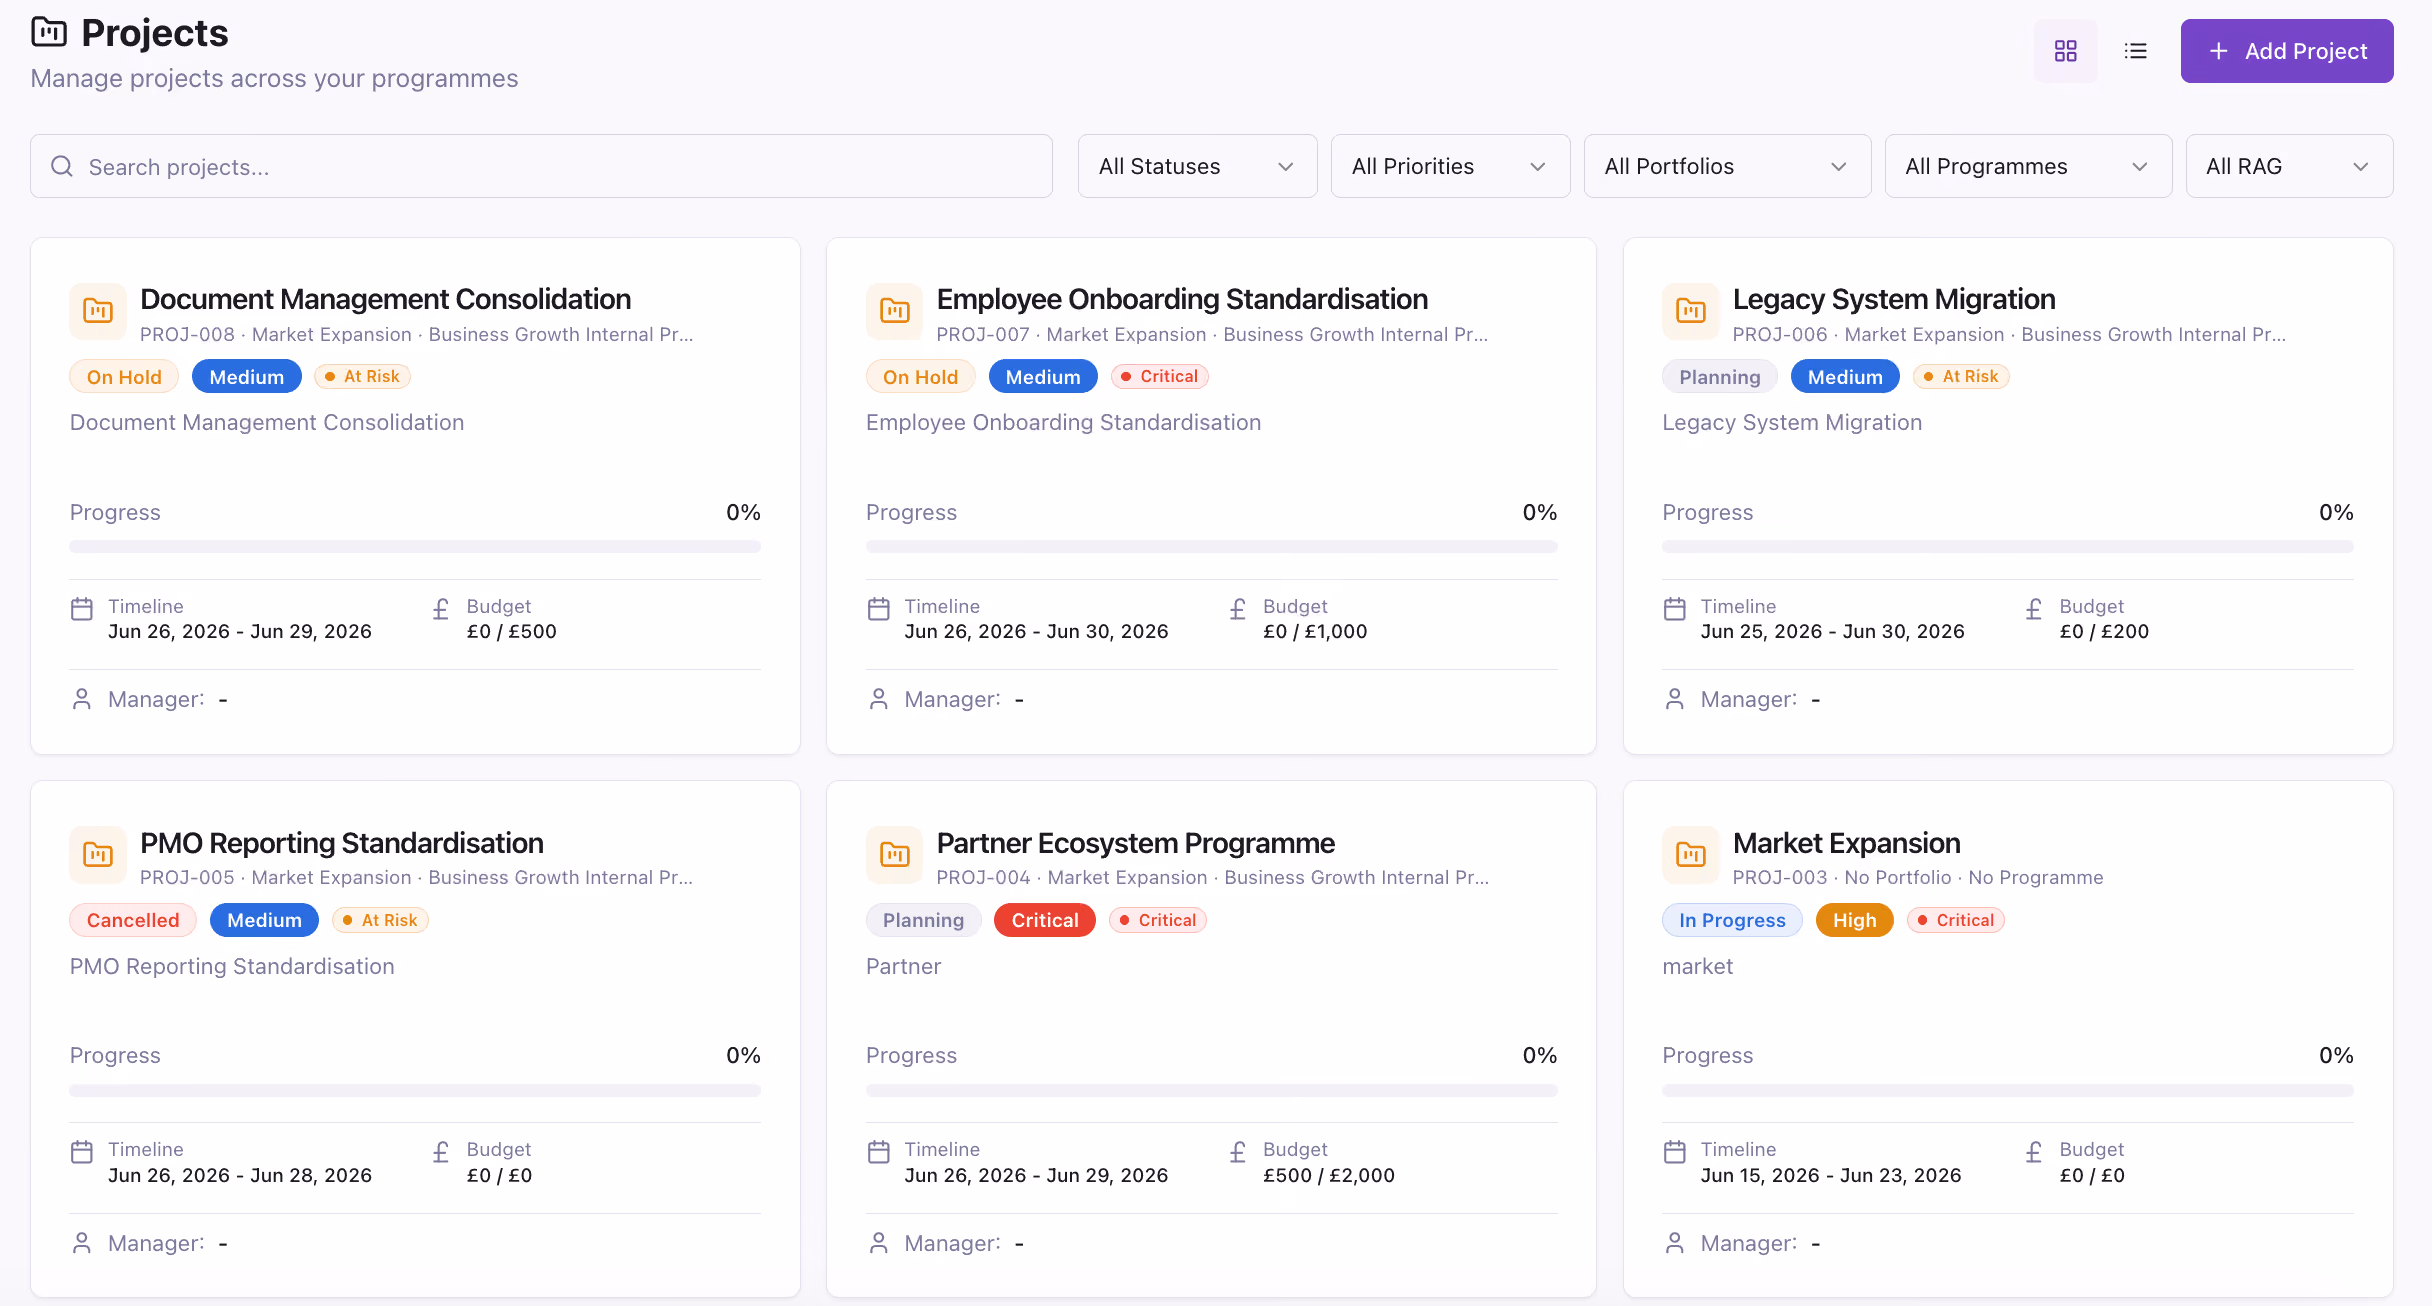Click manager person icon on Legacy System card
Image resolution: width=2432 pixels, height=1306 pixels.
point(1674,699)
